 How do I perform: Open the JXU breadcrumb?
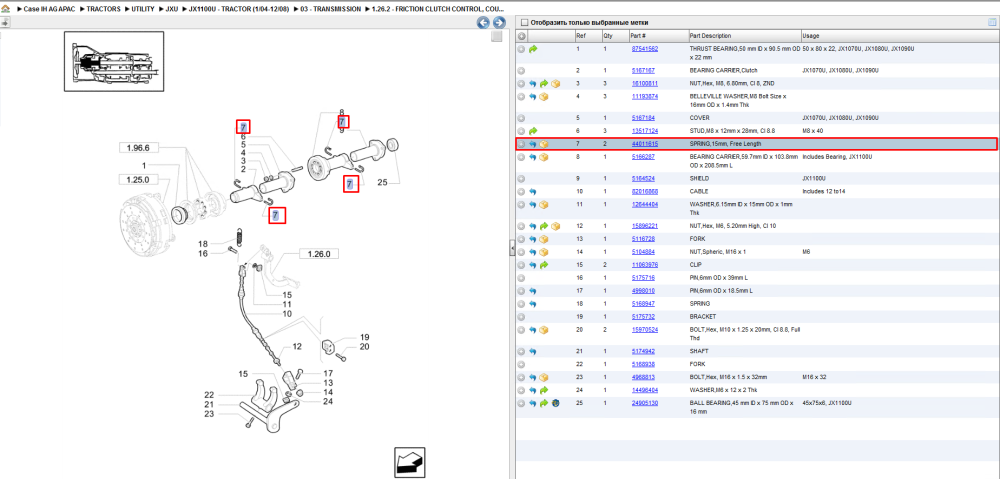(x=172, y=10)
